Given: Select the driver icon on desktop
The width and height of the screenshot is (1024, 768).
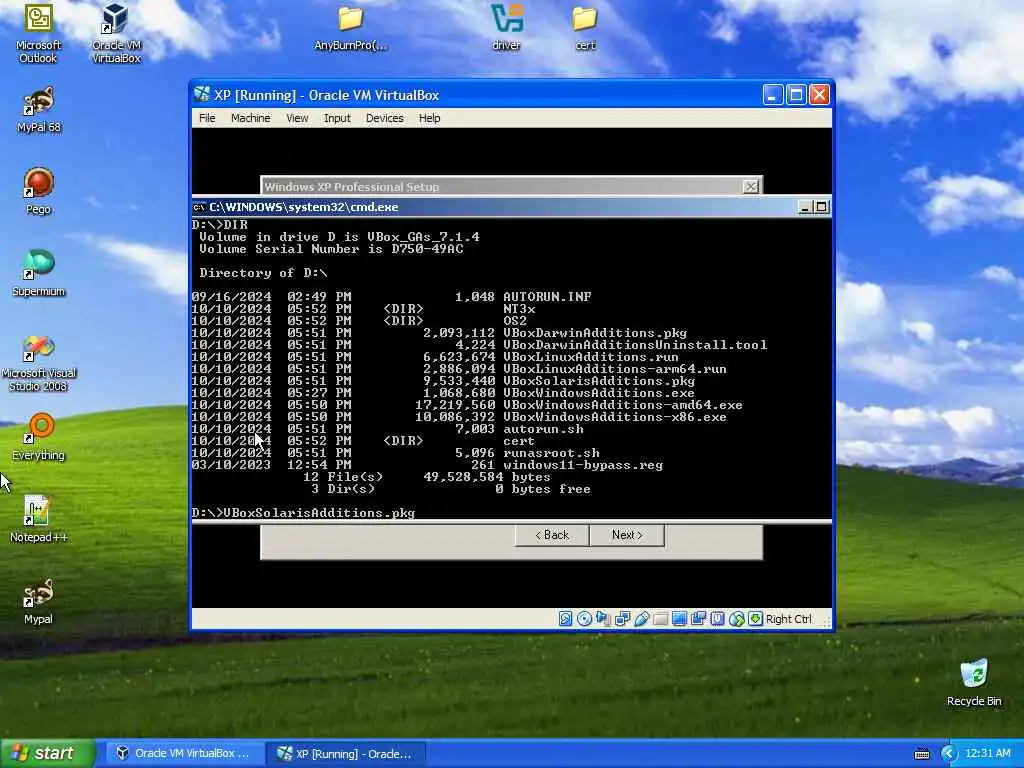Looking at the screenshot, I should pyautogui.click(x=507, y=28).
